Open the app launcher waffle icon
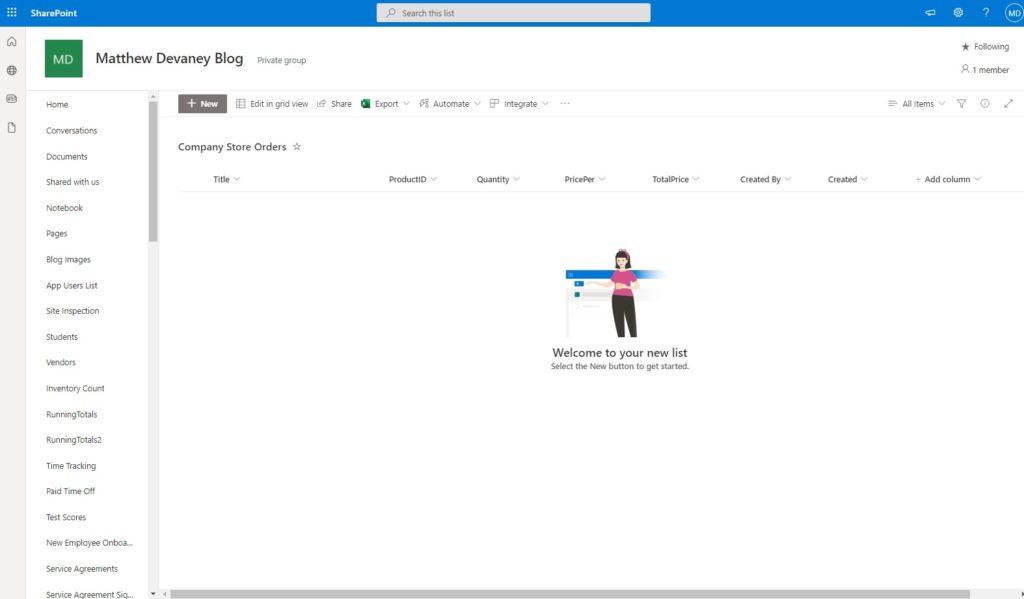Viewport: 1024px width, 599px height. tap(12, 12)
